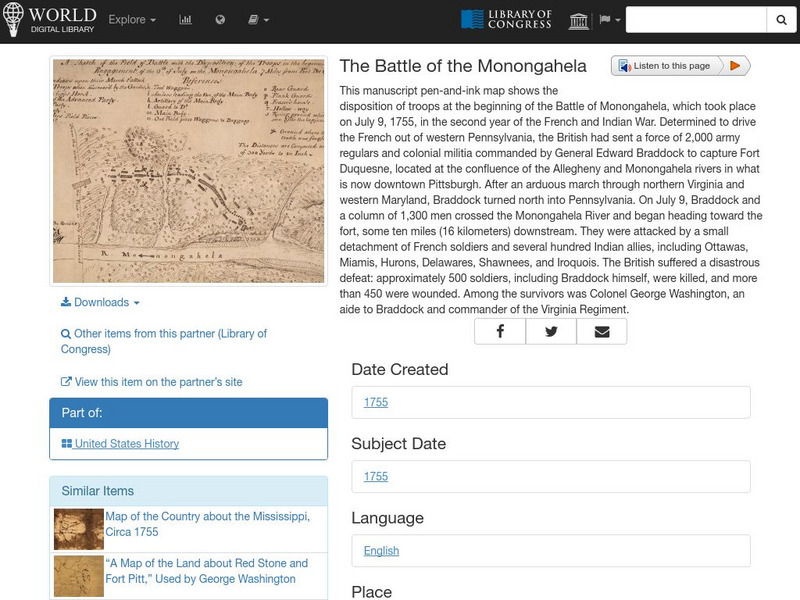Click the UNESCO temple icon
The image size is (800, 600).
(x=579, y=21)
